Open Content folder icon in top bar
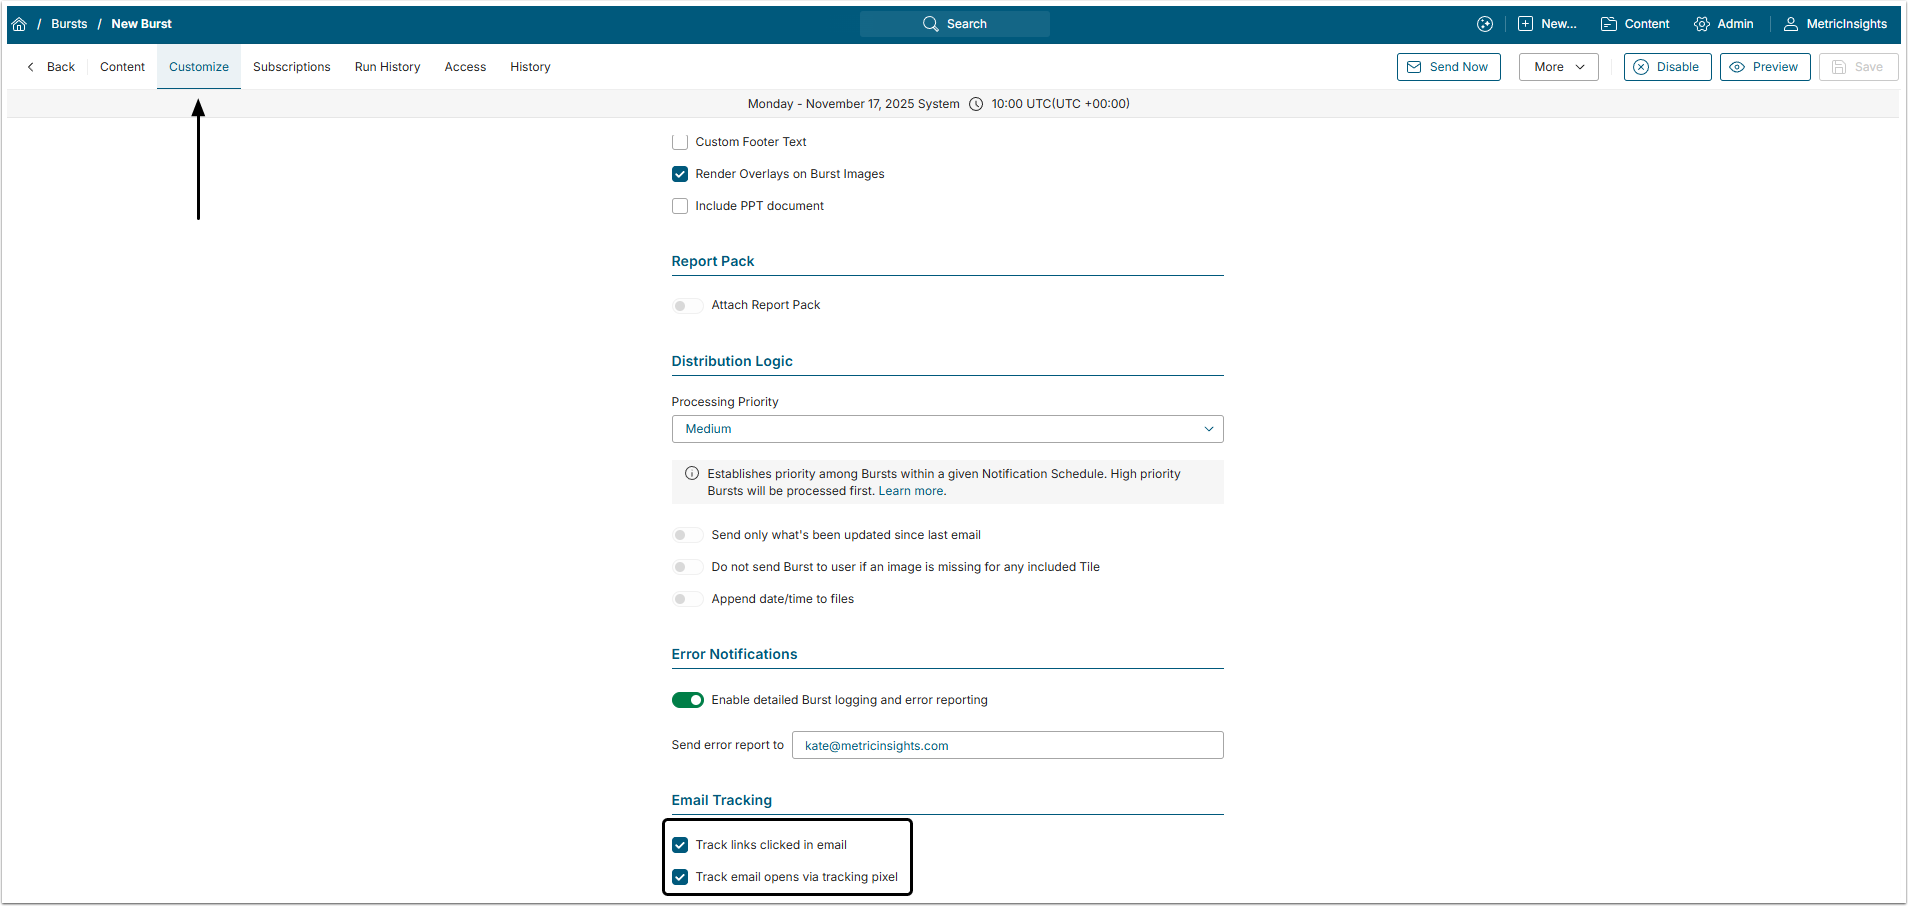The height and width of the screenshot is (906, 1908). click(1609, 24)
